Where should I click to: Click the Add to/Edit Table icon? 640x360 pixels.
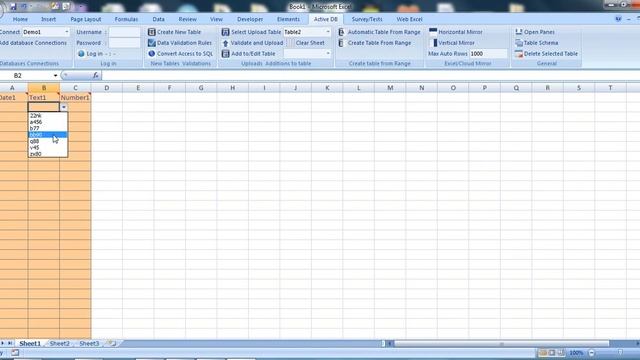(225, 53)
